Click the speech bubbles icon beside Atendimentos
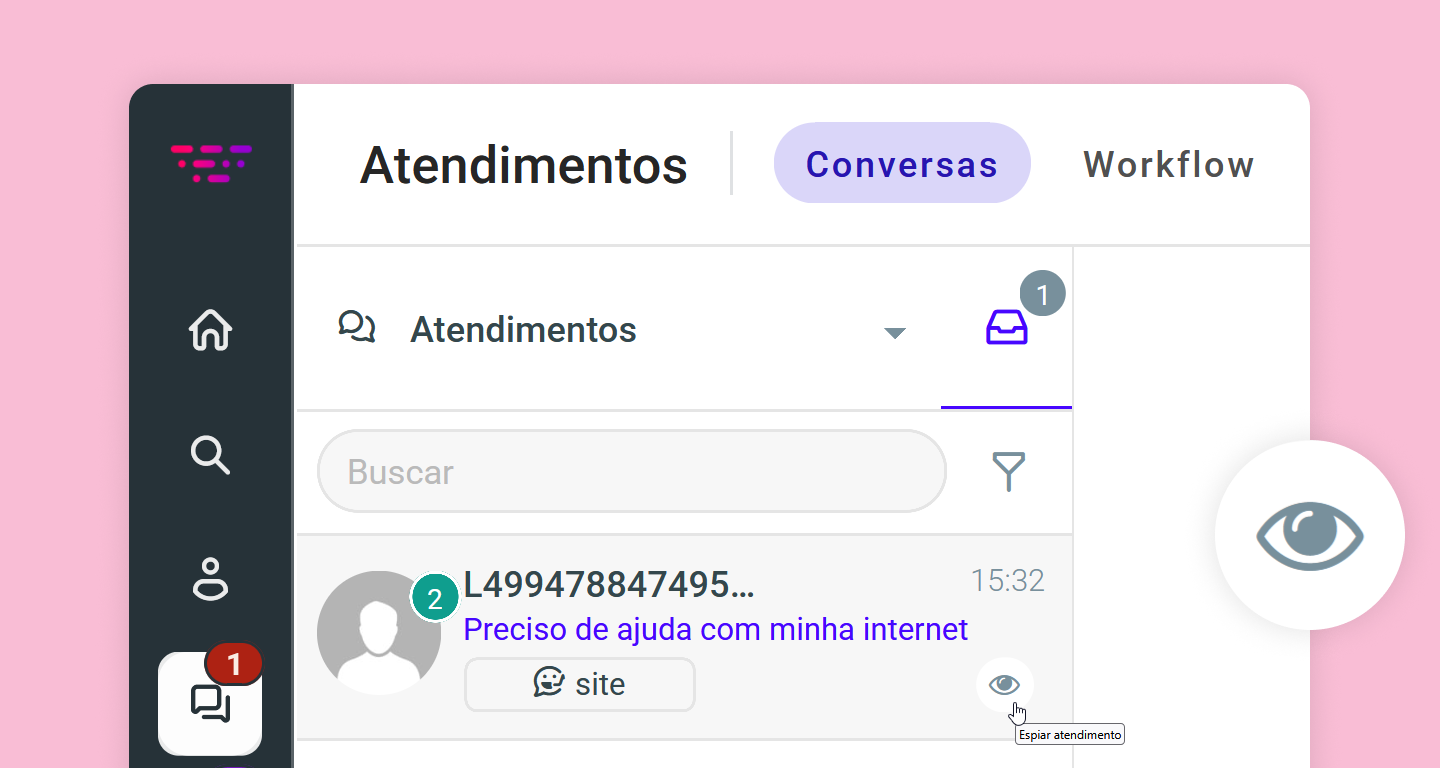 [357, 327]
